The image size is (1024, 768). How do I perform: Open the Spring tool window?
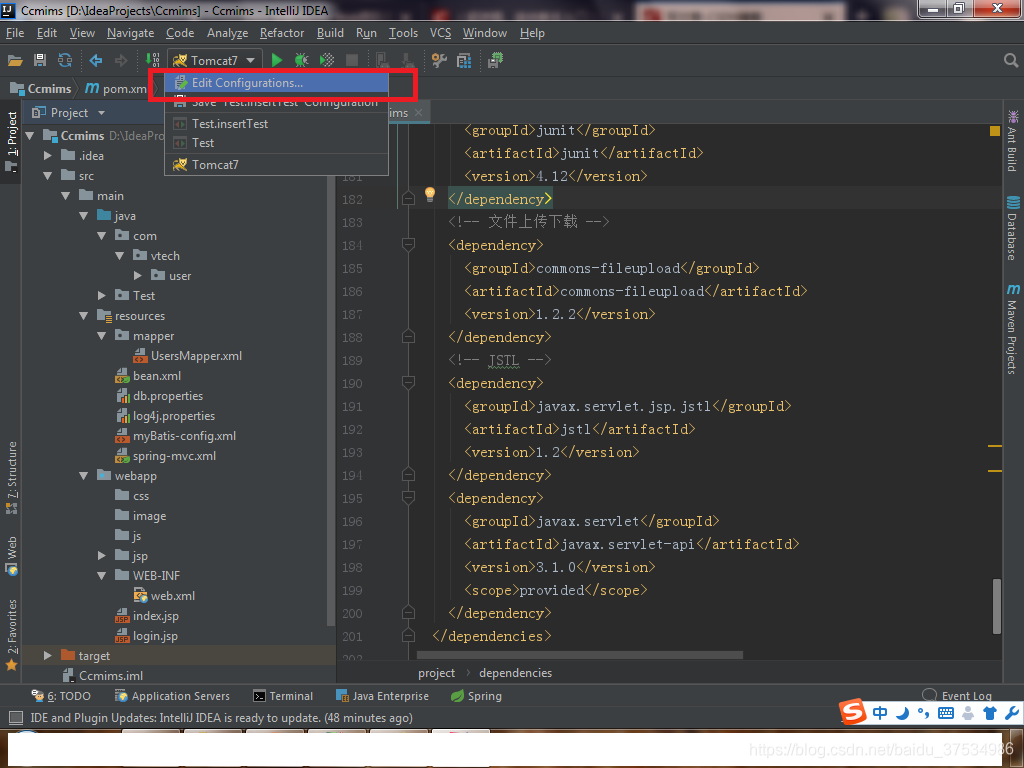[476, 696]
